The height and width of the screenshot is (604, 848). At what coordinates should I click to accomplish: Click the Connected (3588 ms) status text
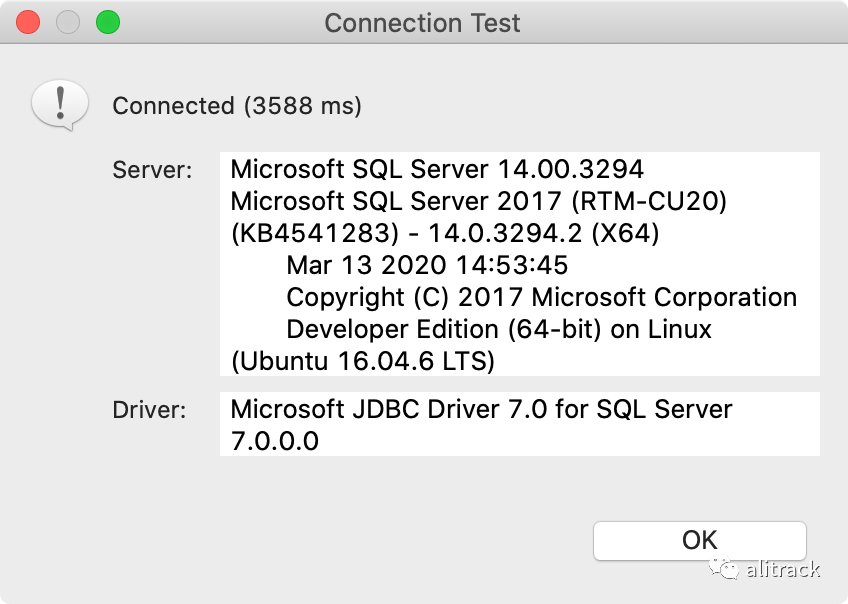[x=237, y=105]
